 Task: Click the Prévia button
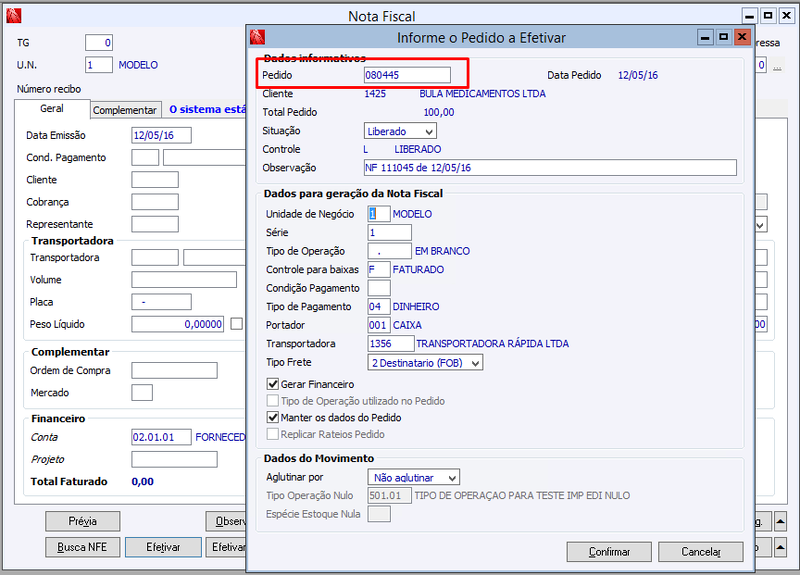tap(83, 521)
